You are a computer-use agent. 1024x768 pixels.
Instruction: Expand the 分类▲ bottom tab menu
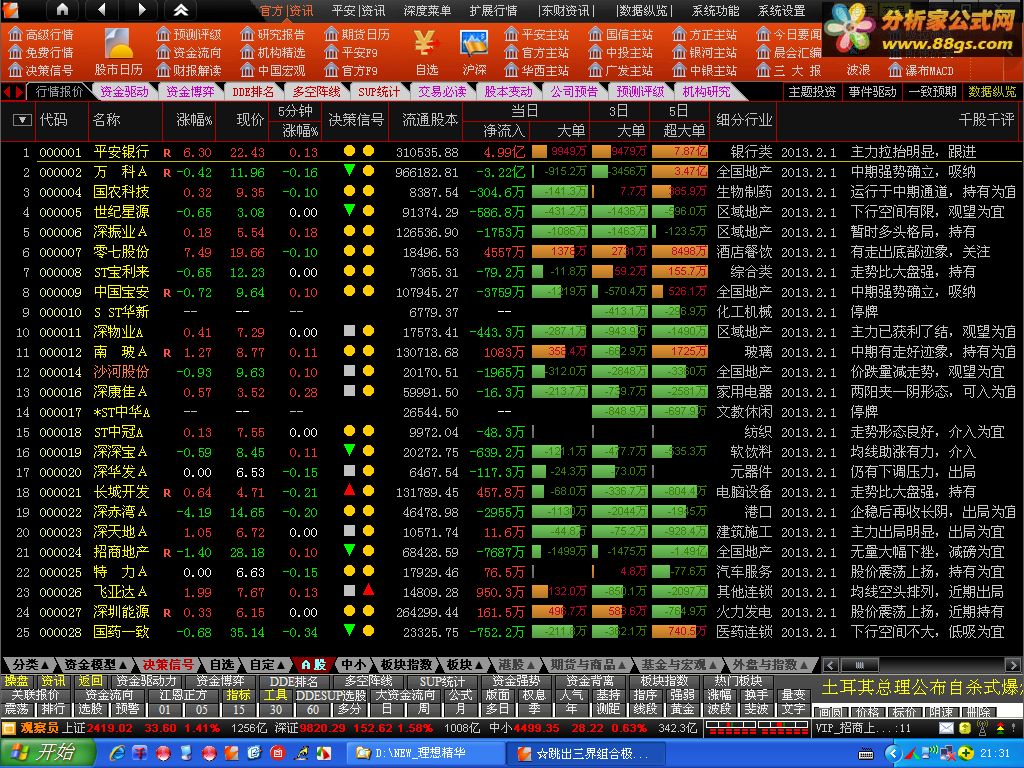point(30,665)
